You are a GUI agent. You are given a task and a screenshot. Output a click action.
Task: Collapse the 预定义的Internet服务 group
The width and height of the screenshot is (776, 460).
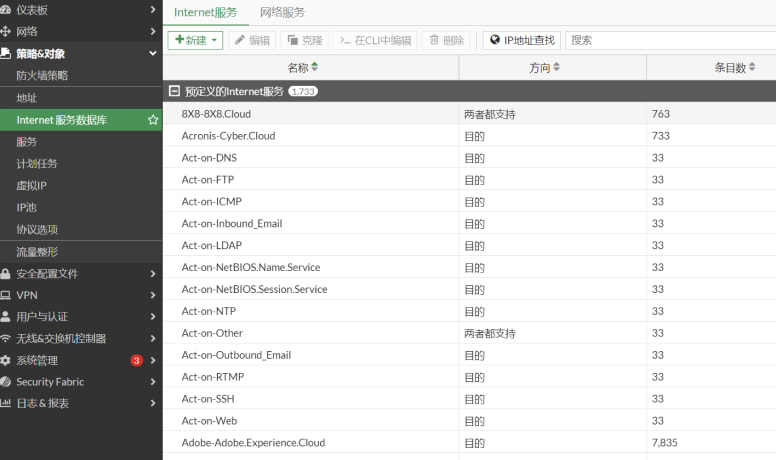[174, 91]
